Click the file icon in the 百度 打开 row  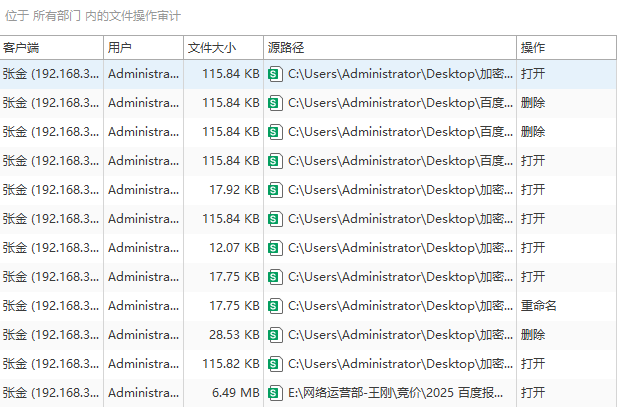pyautogui.click(x=275, y=160)
